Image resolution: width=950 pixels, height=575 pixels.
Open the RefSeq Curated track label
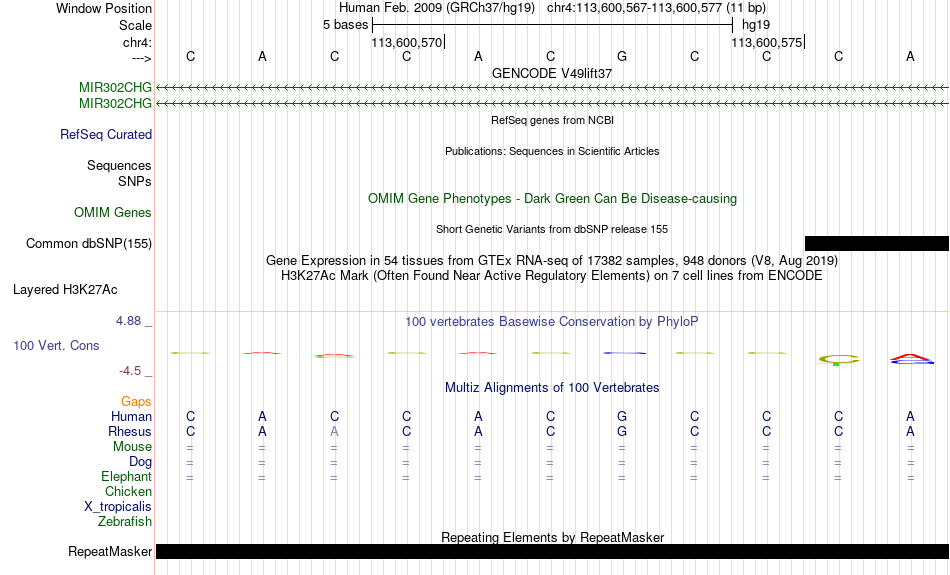tap(106, 135)
